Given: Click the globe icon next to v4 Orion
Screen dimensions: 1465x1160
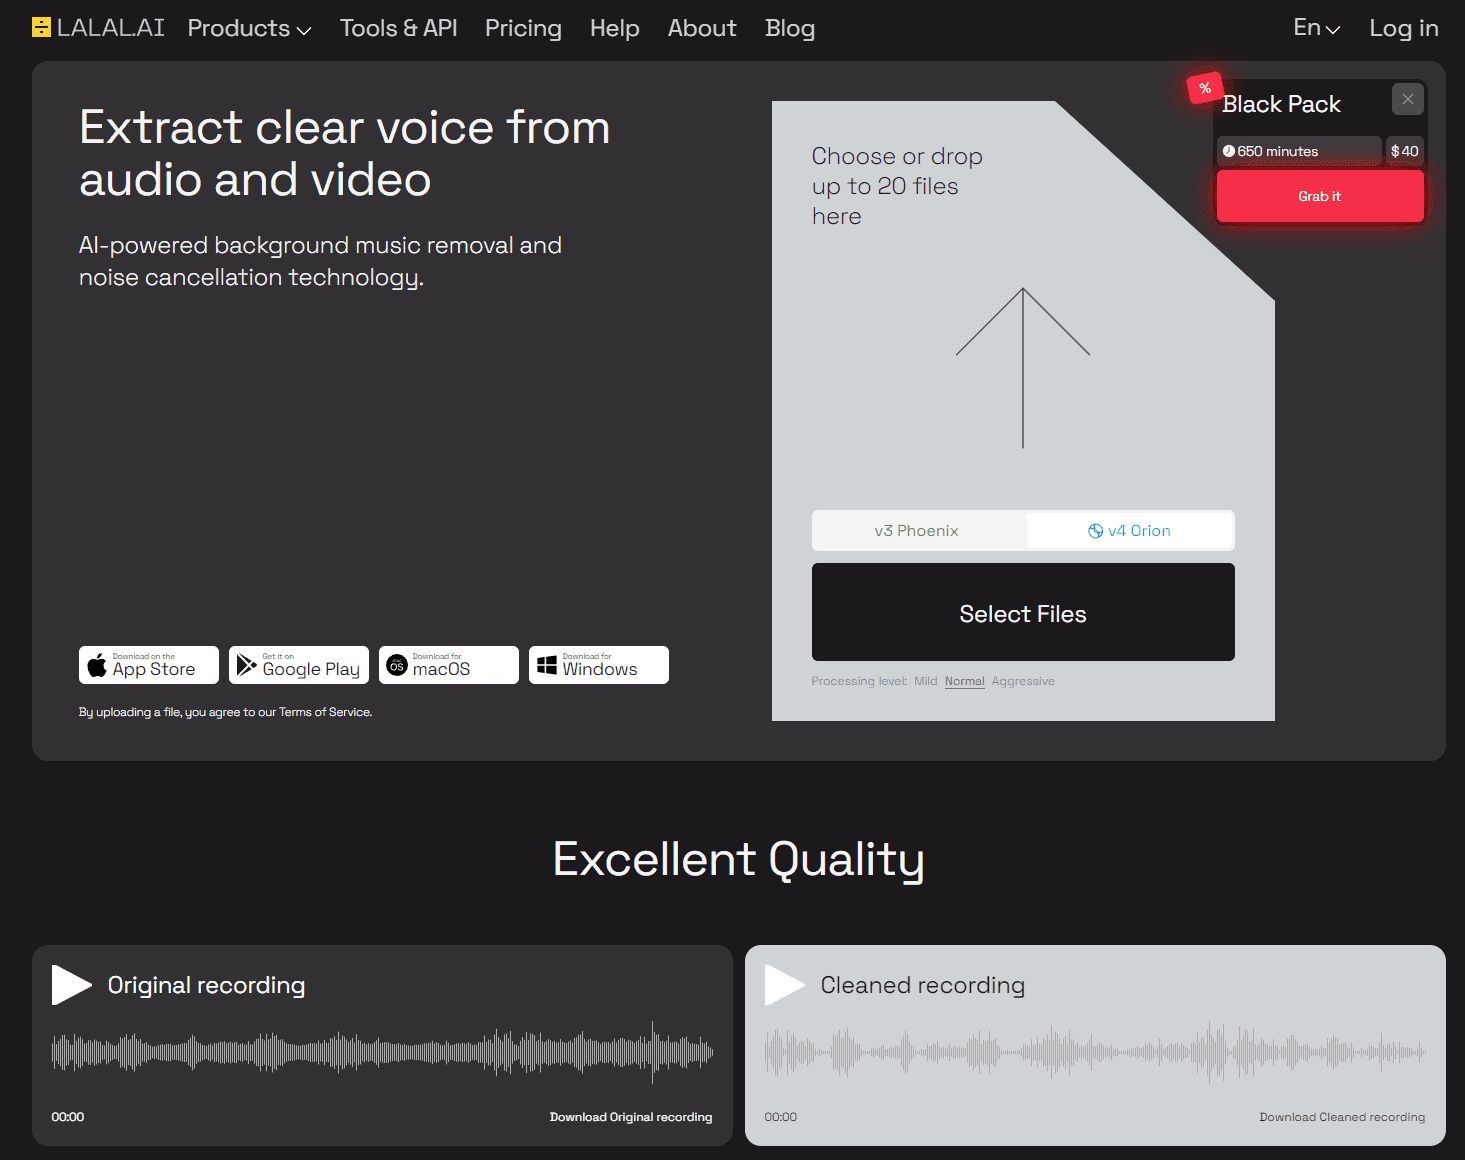Looking at the screenshot, I should tap(1095, 530).
